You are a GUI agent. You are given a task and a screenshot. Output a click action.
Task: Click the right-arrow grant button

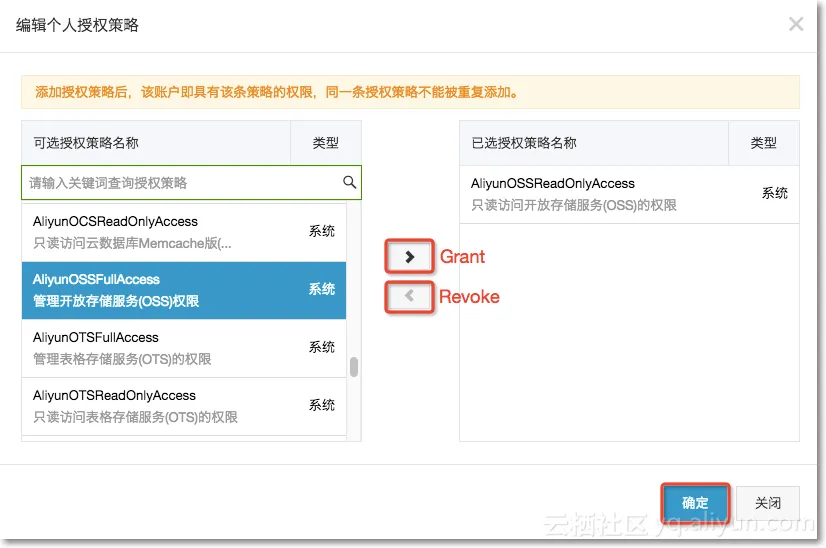409,257
